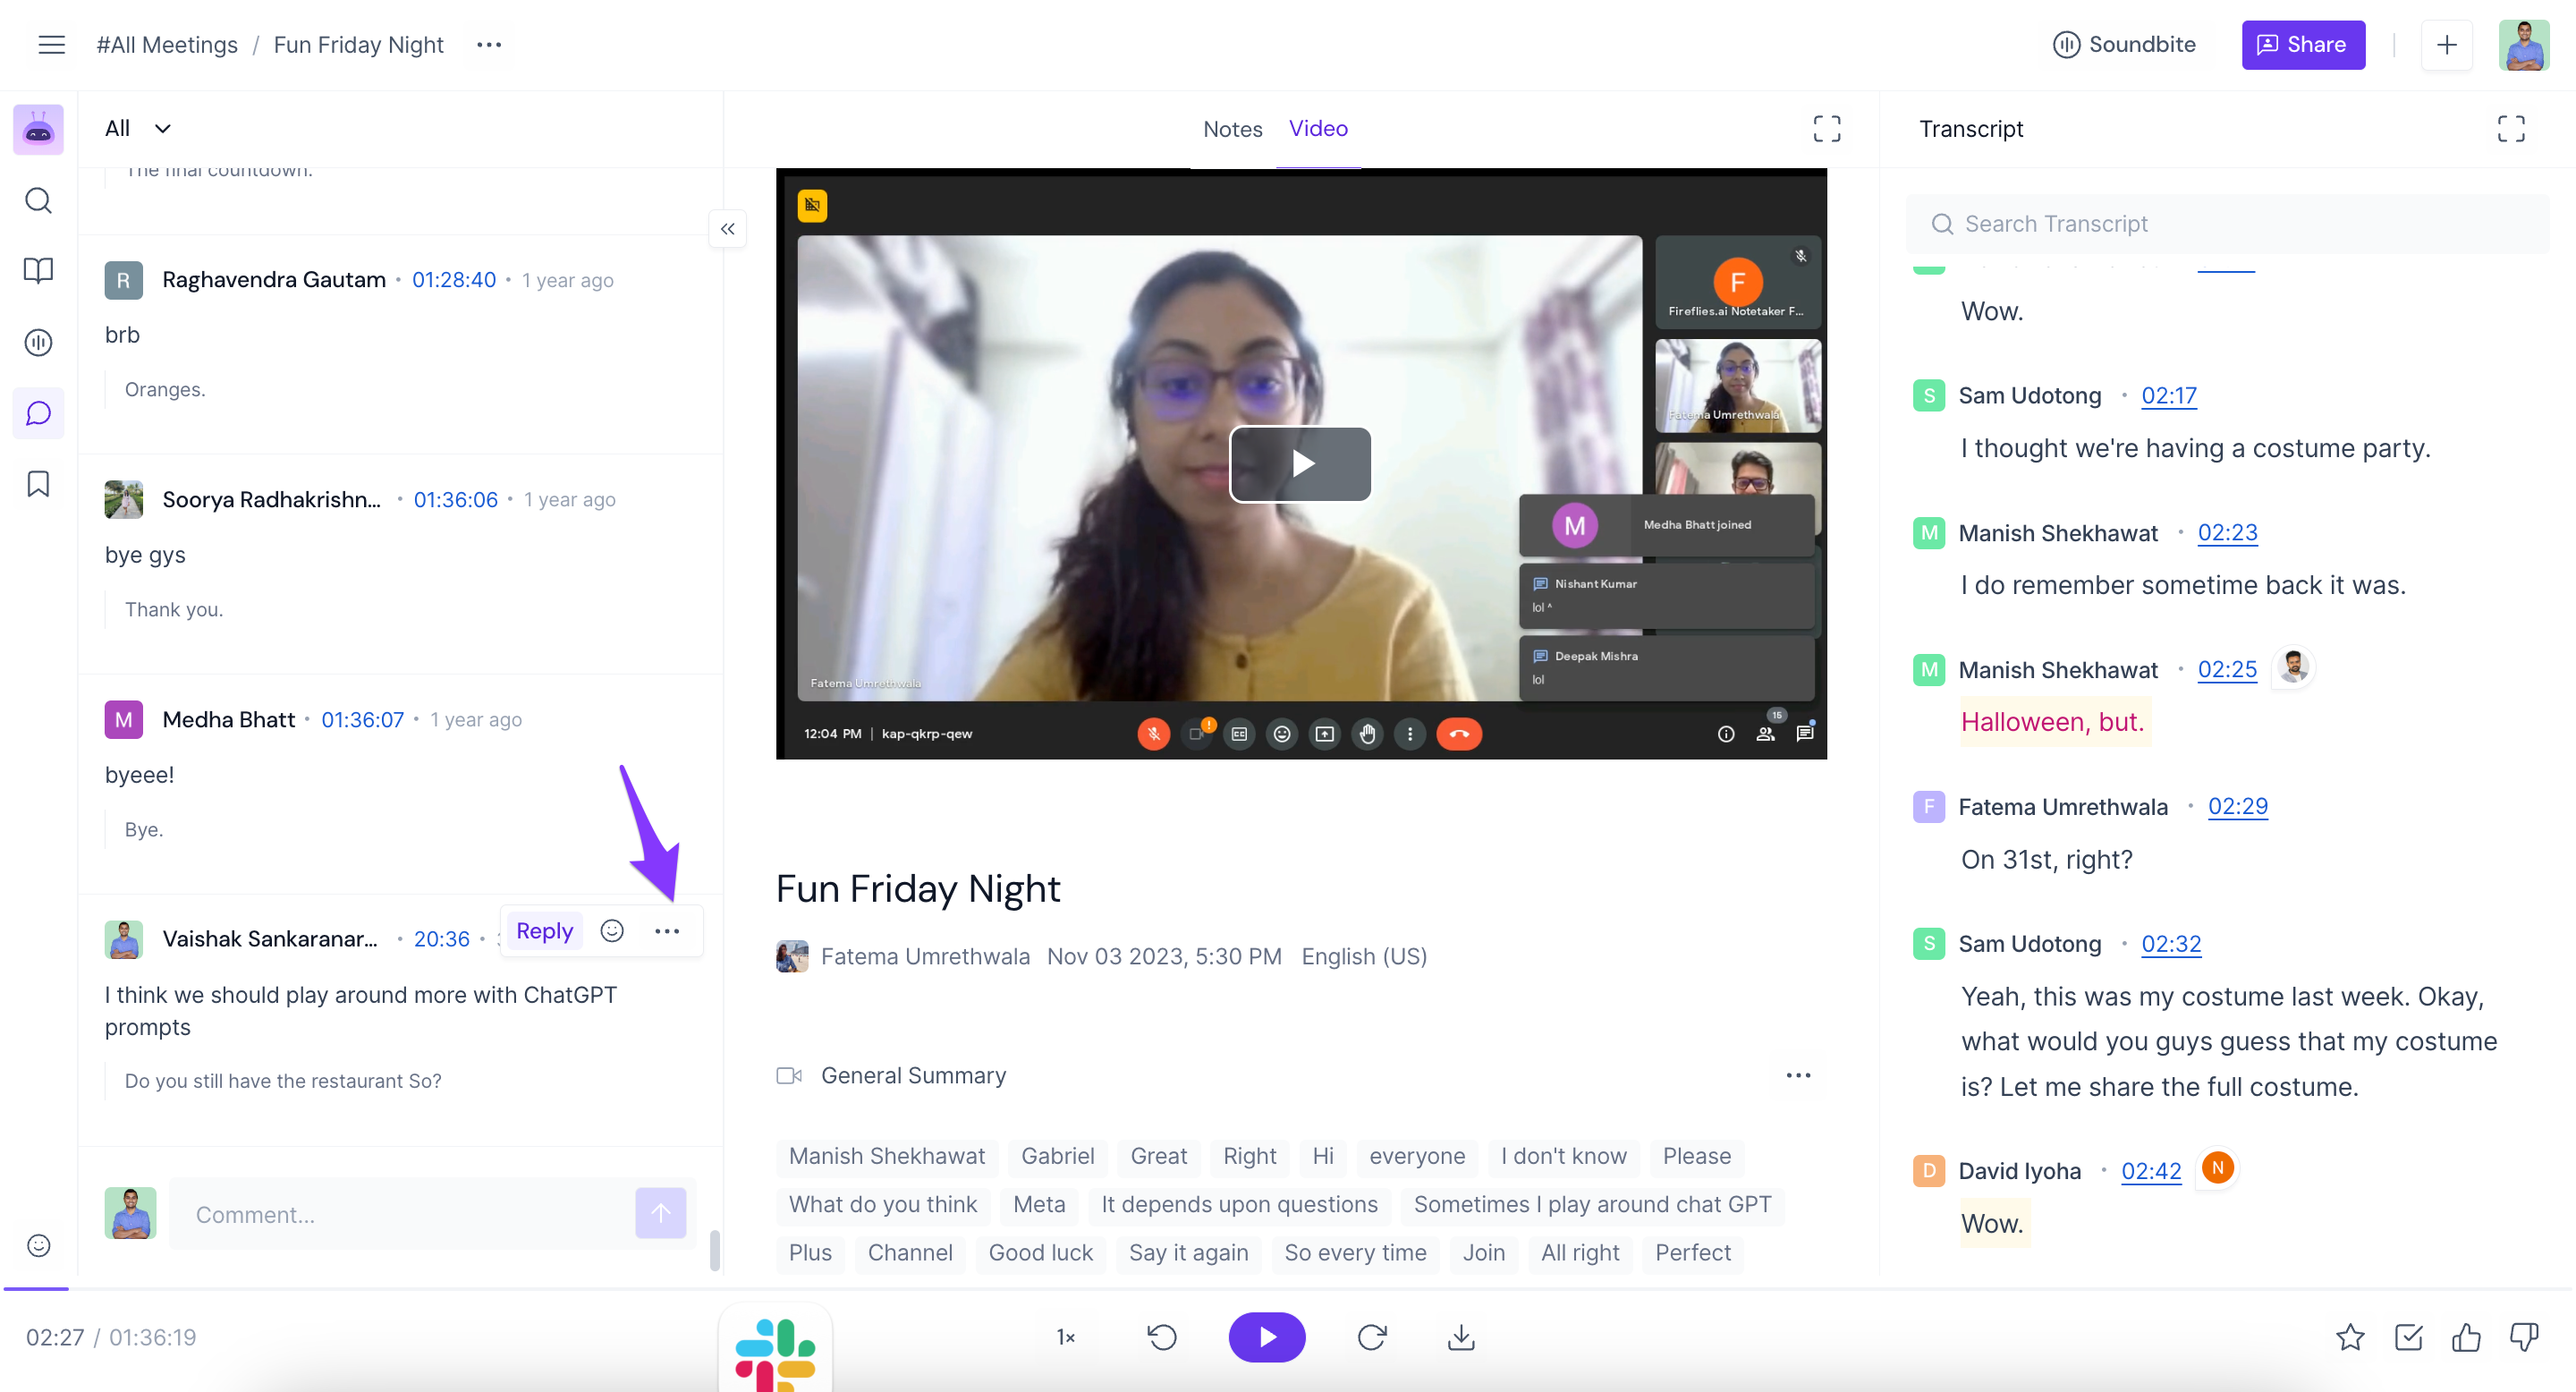Give thumbs up feedback

[x=2466, y=1337]
